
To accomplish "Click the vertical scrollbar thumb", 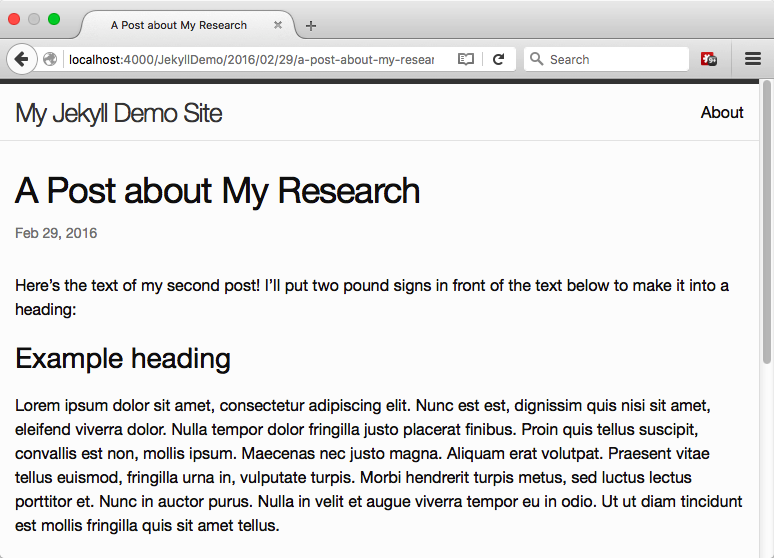I will [x=767, y=220].
